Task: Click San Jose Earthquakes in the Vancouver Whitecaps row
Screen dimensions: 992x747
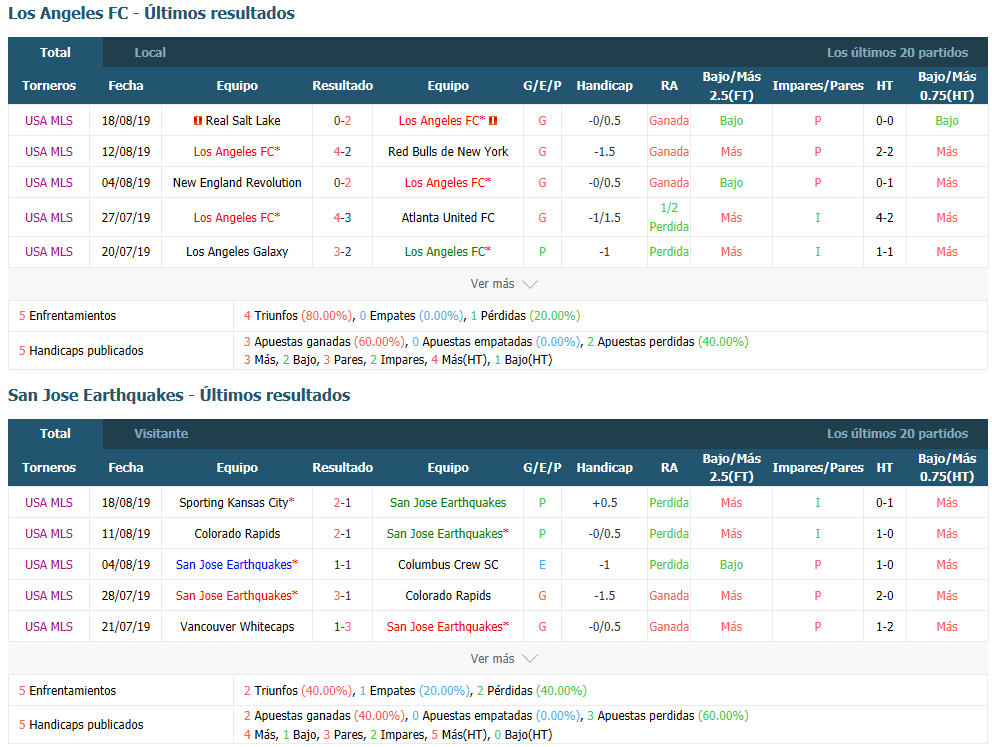Action: click(x=445, y=627)
